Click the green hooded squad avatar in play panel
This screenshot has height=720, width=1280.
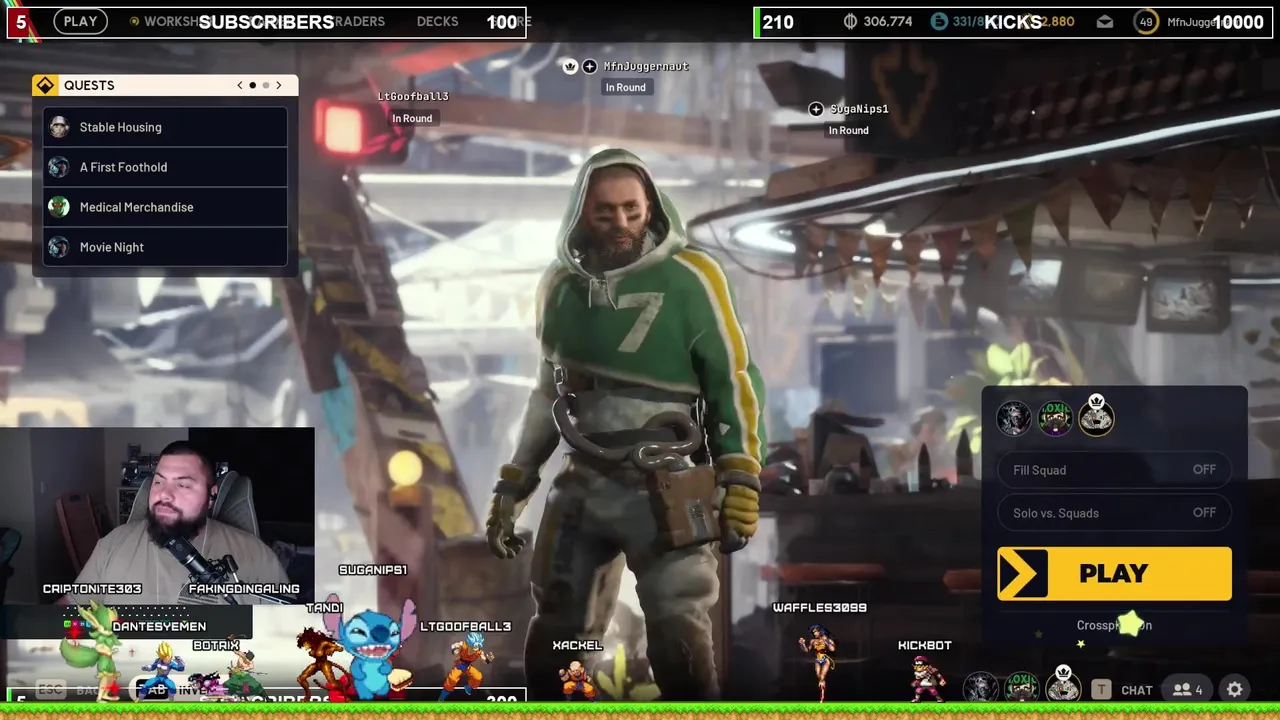[x=1054, y=418]
